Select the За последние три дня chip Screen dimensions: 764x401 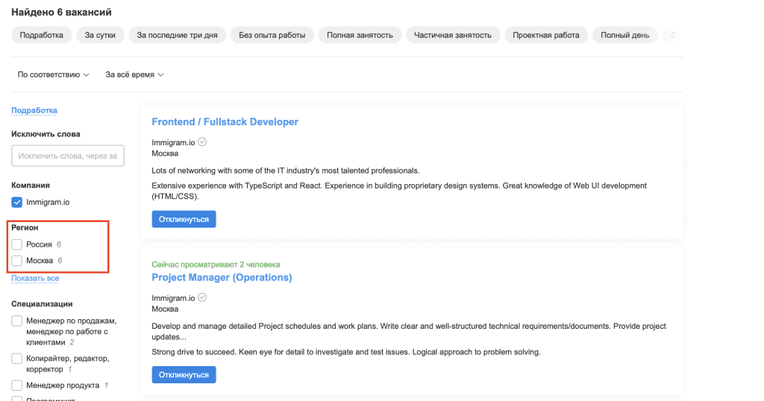[x=177, y=35]
